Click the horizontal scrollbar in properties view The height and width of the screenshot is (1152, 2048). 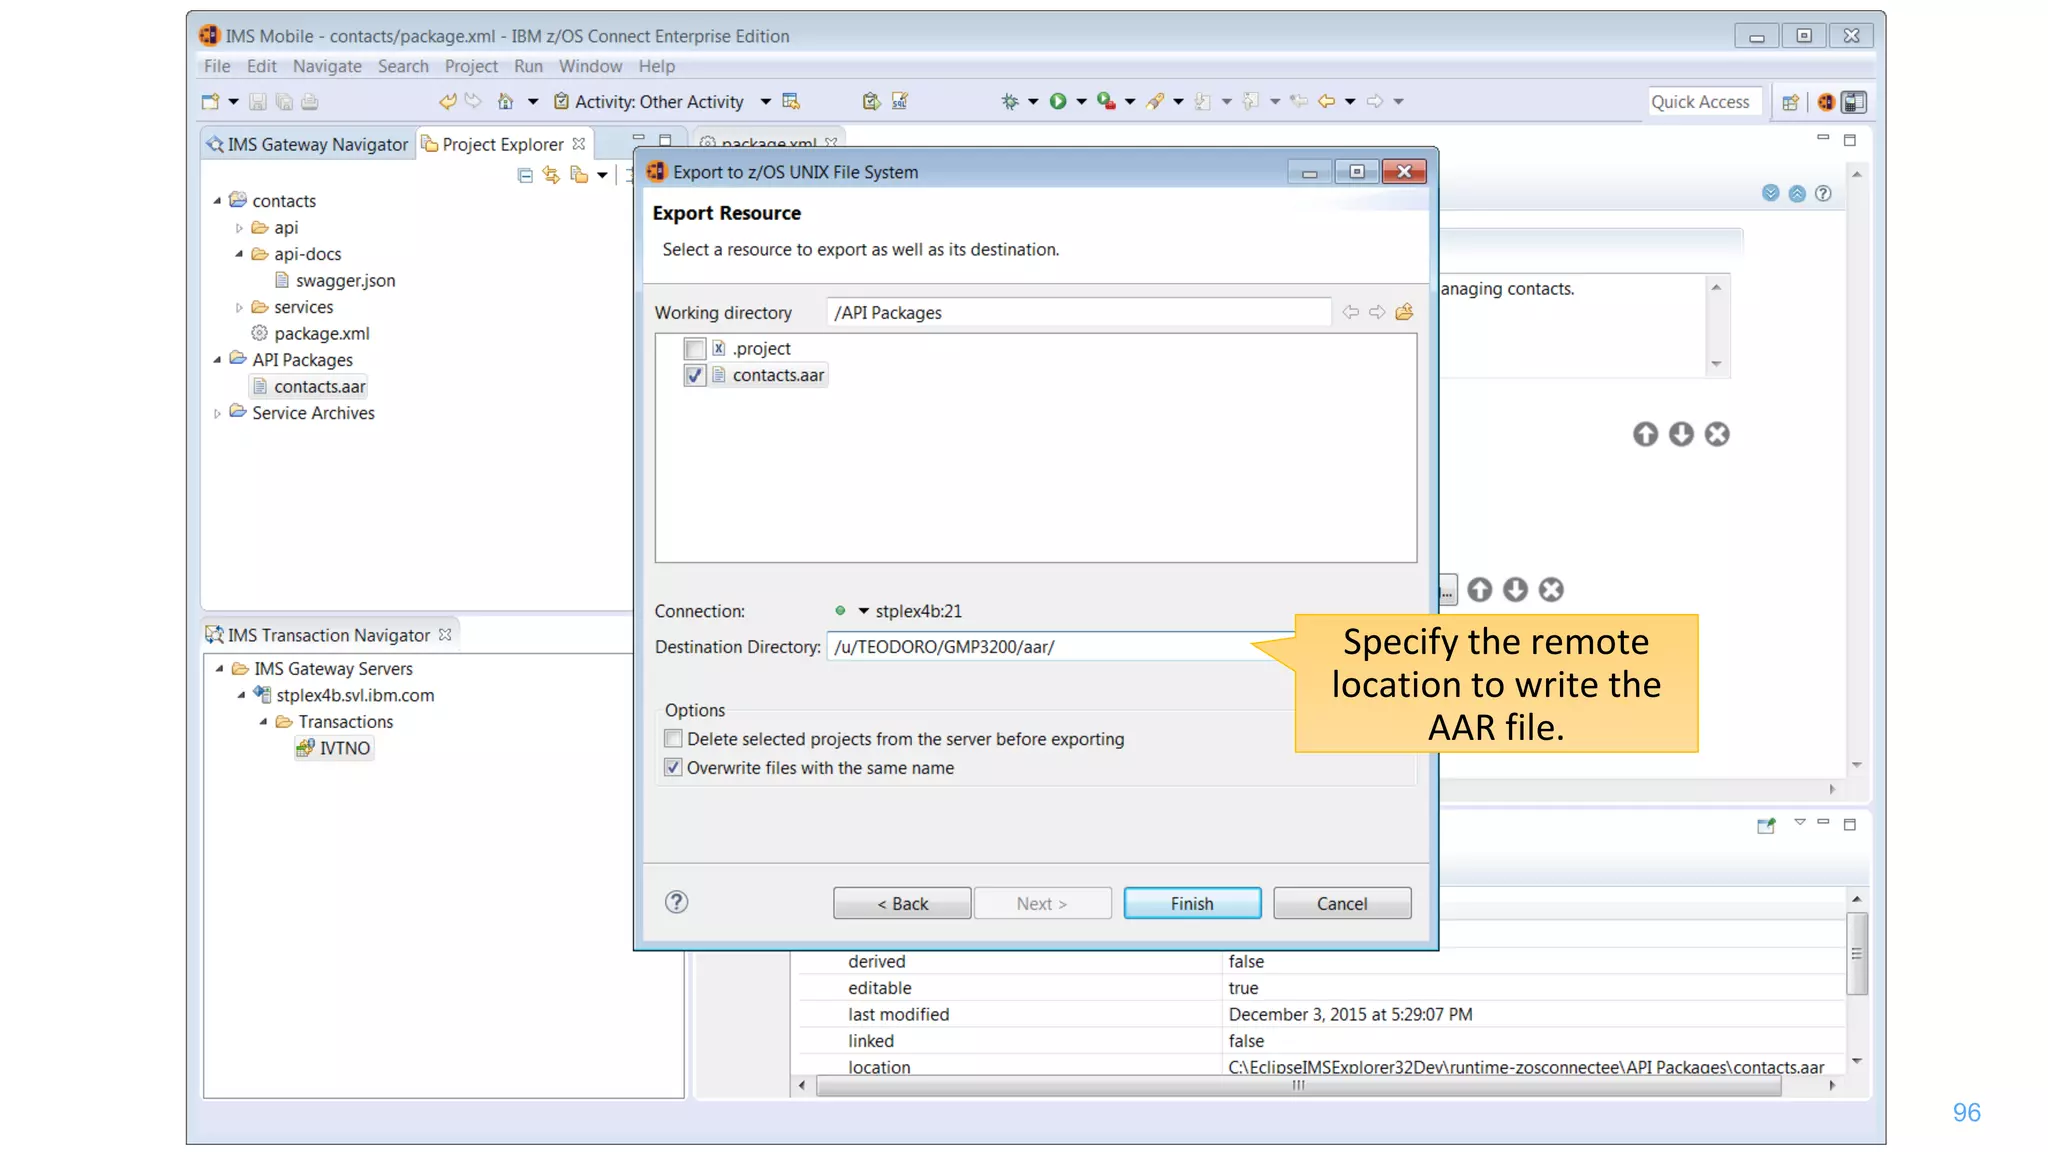1298,1085
